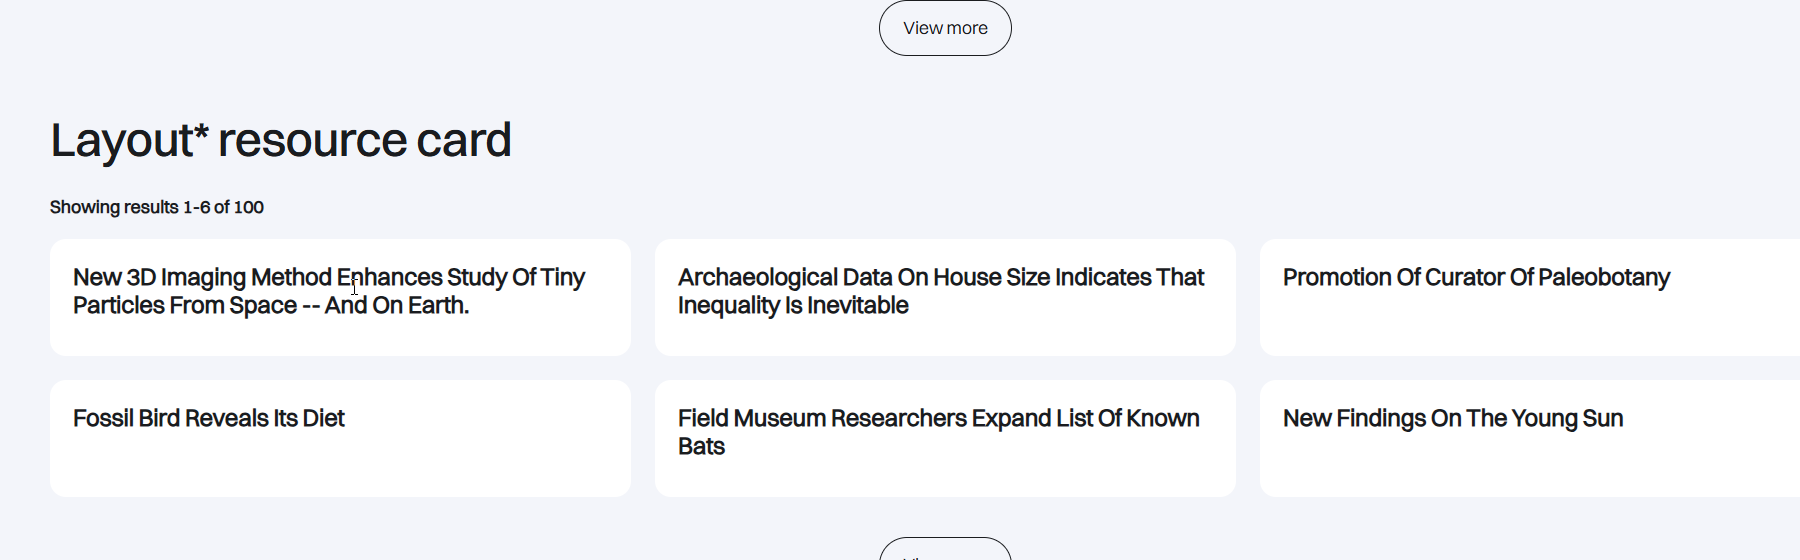
Task: Select the Young Sun resource card
Action: coord(1530,465)
